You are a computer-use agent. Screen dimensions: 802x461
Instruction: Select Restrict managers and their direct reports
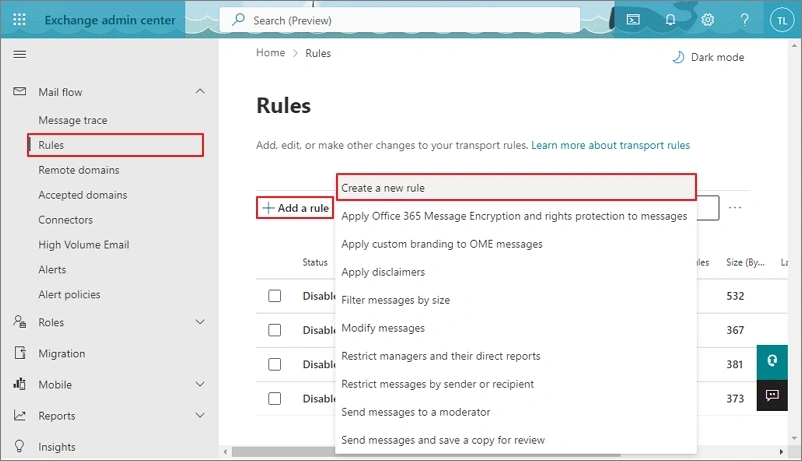tap(516, 356)
